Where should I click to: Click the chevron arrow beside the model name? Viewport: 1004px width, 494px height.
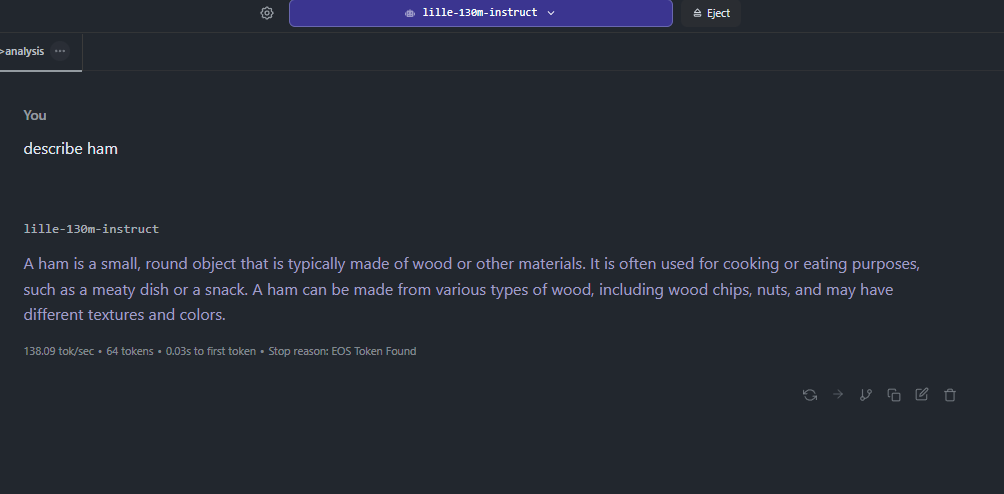[x=551, y=13]
